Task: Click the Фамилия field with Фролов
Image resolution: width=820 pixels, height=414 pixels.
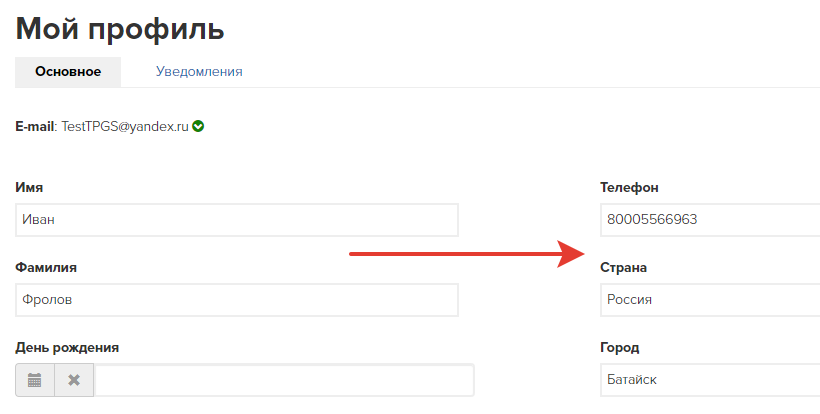Action: click(237, 300)
